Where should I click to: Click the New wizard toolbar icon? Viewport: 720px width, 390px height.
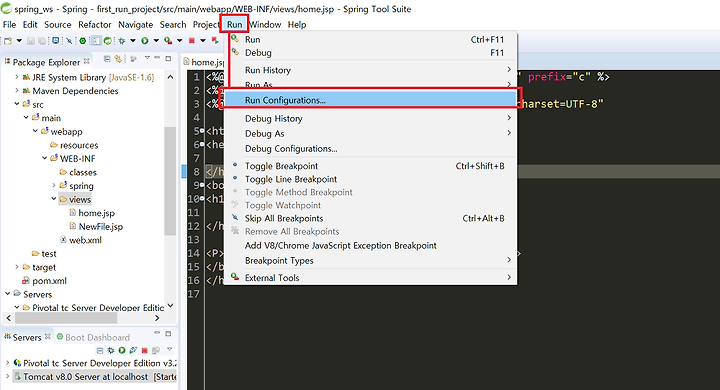point(8,41)
